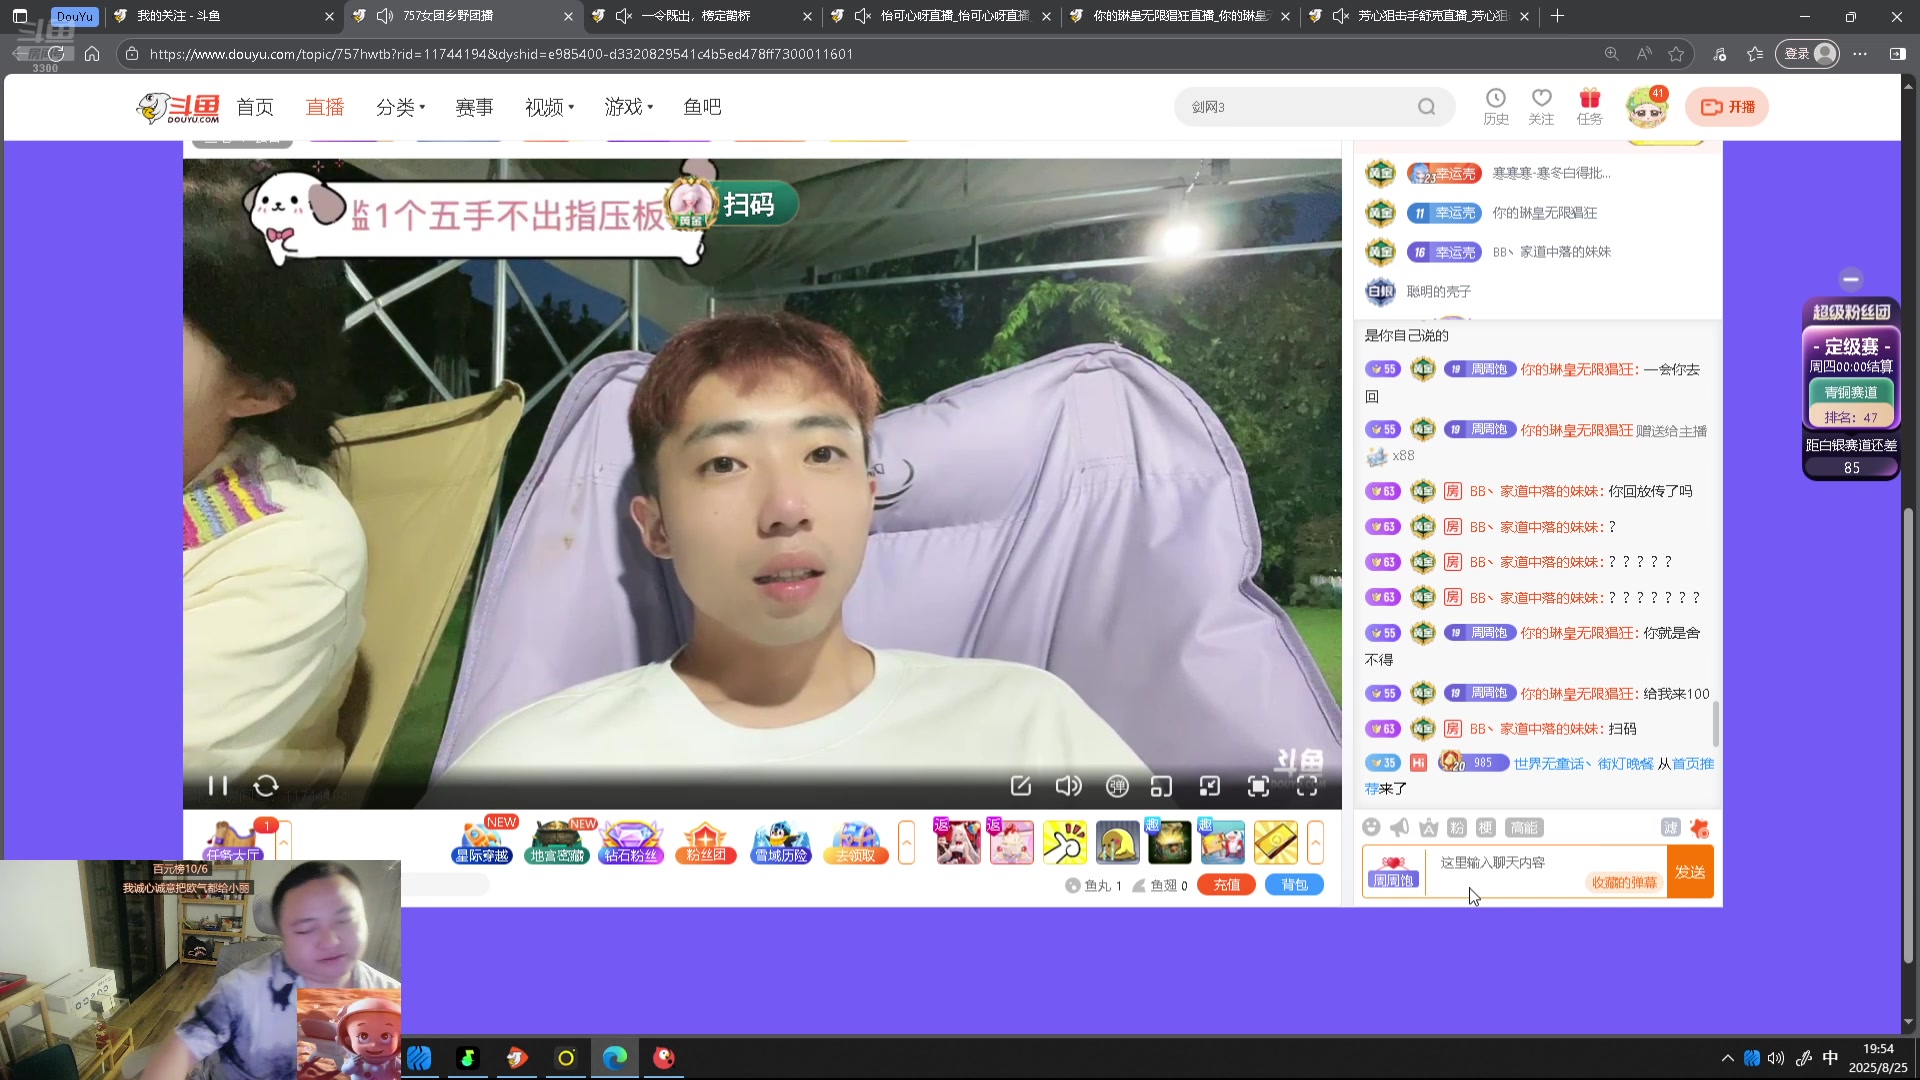The height and width of the screenshot is (1080, 1920).
Task: Open 任务 gift task icon
Action: point(1589,107)
